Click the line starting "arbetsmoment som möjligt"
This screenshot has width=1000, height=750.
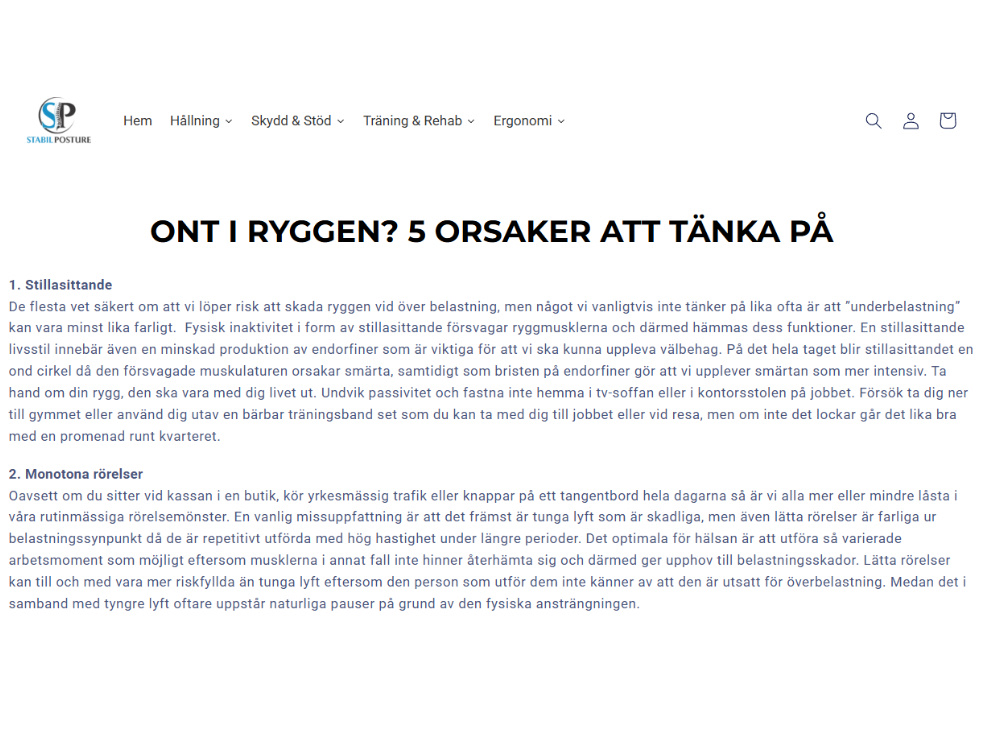coord(480,560)
